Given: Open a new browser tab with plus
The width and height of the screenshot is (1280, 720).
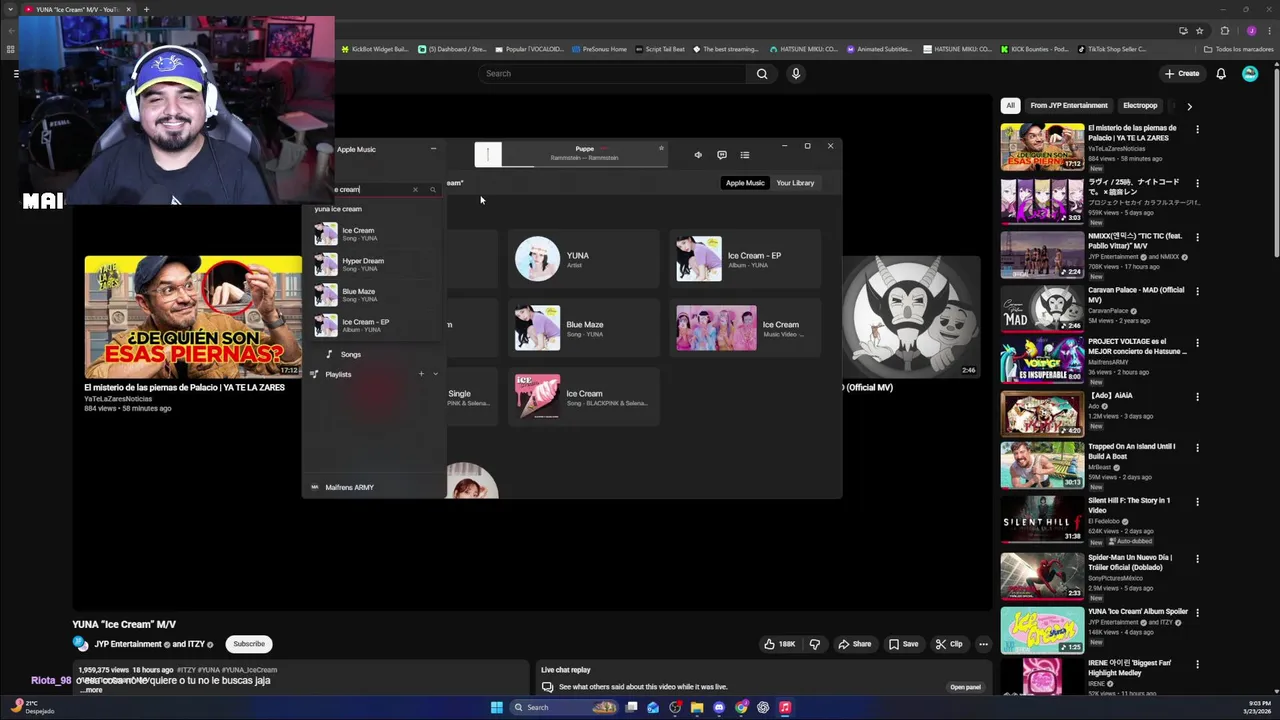Looking at the screenshot, I should click(x=146, y=9).
